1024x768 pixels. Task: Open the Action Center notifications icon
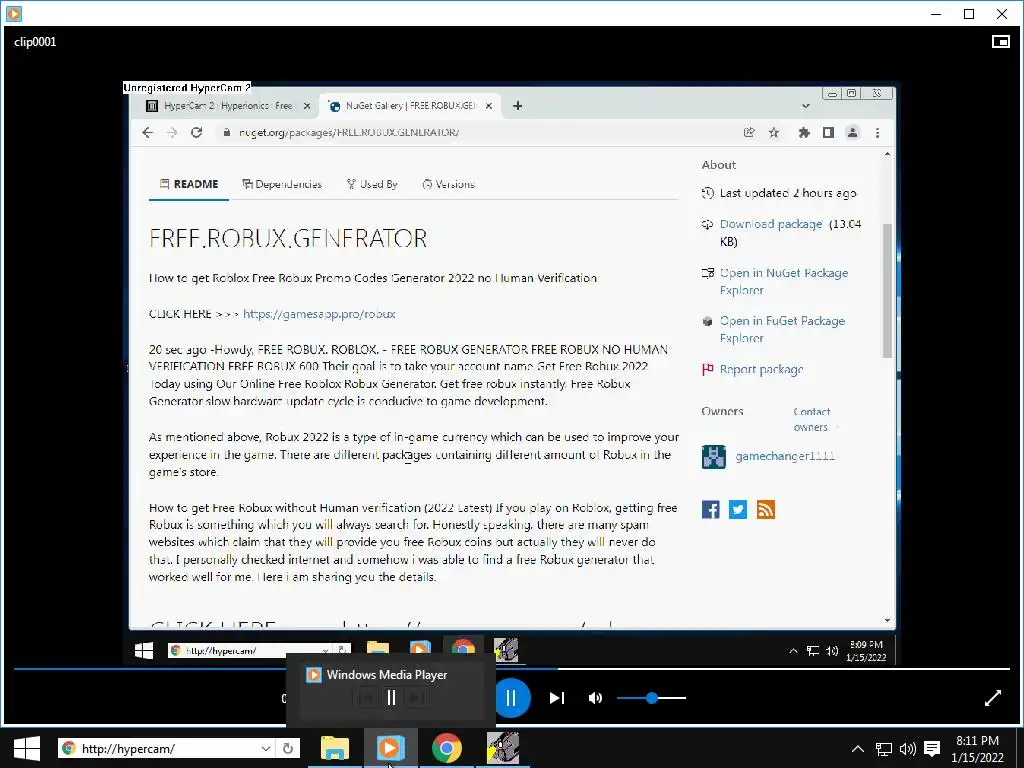pos(932,749)
